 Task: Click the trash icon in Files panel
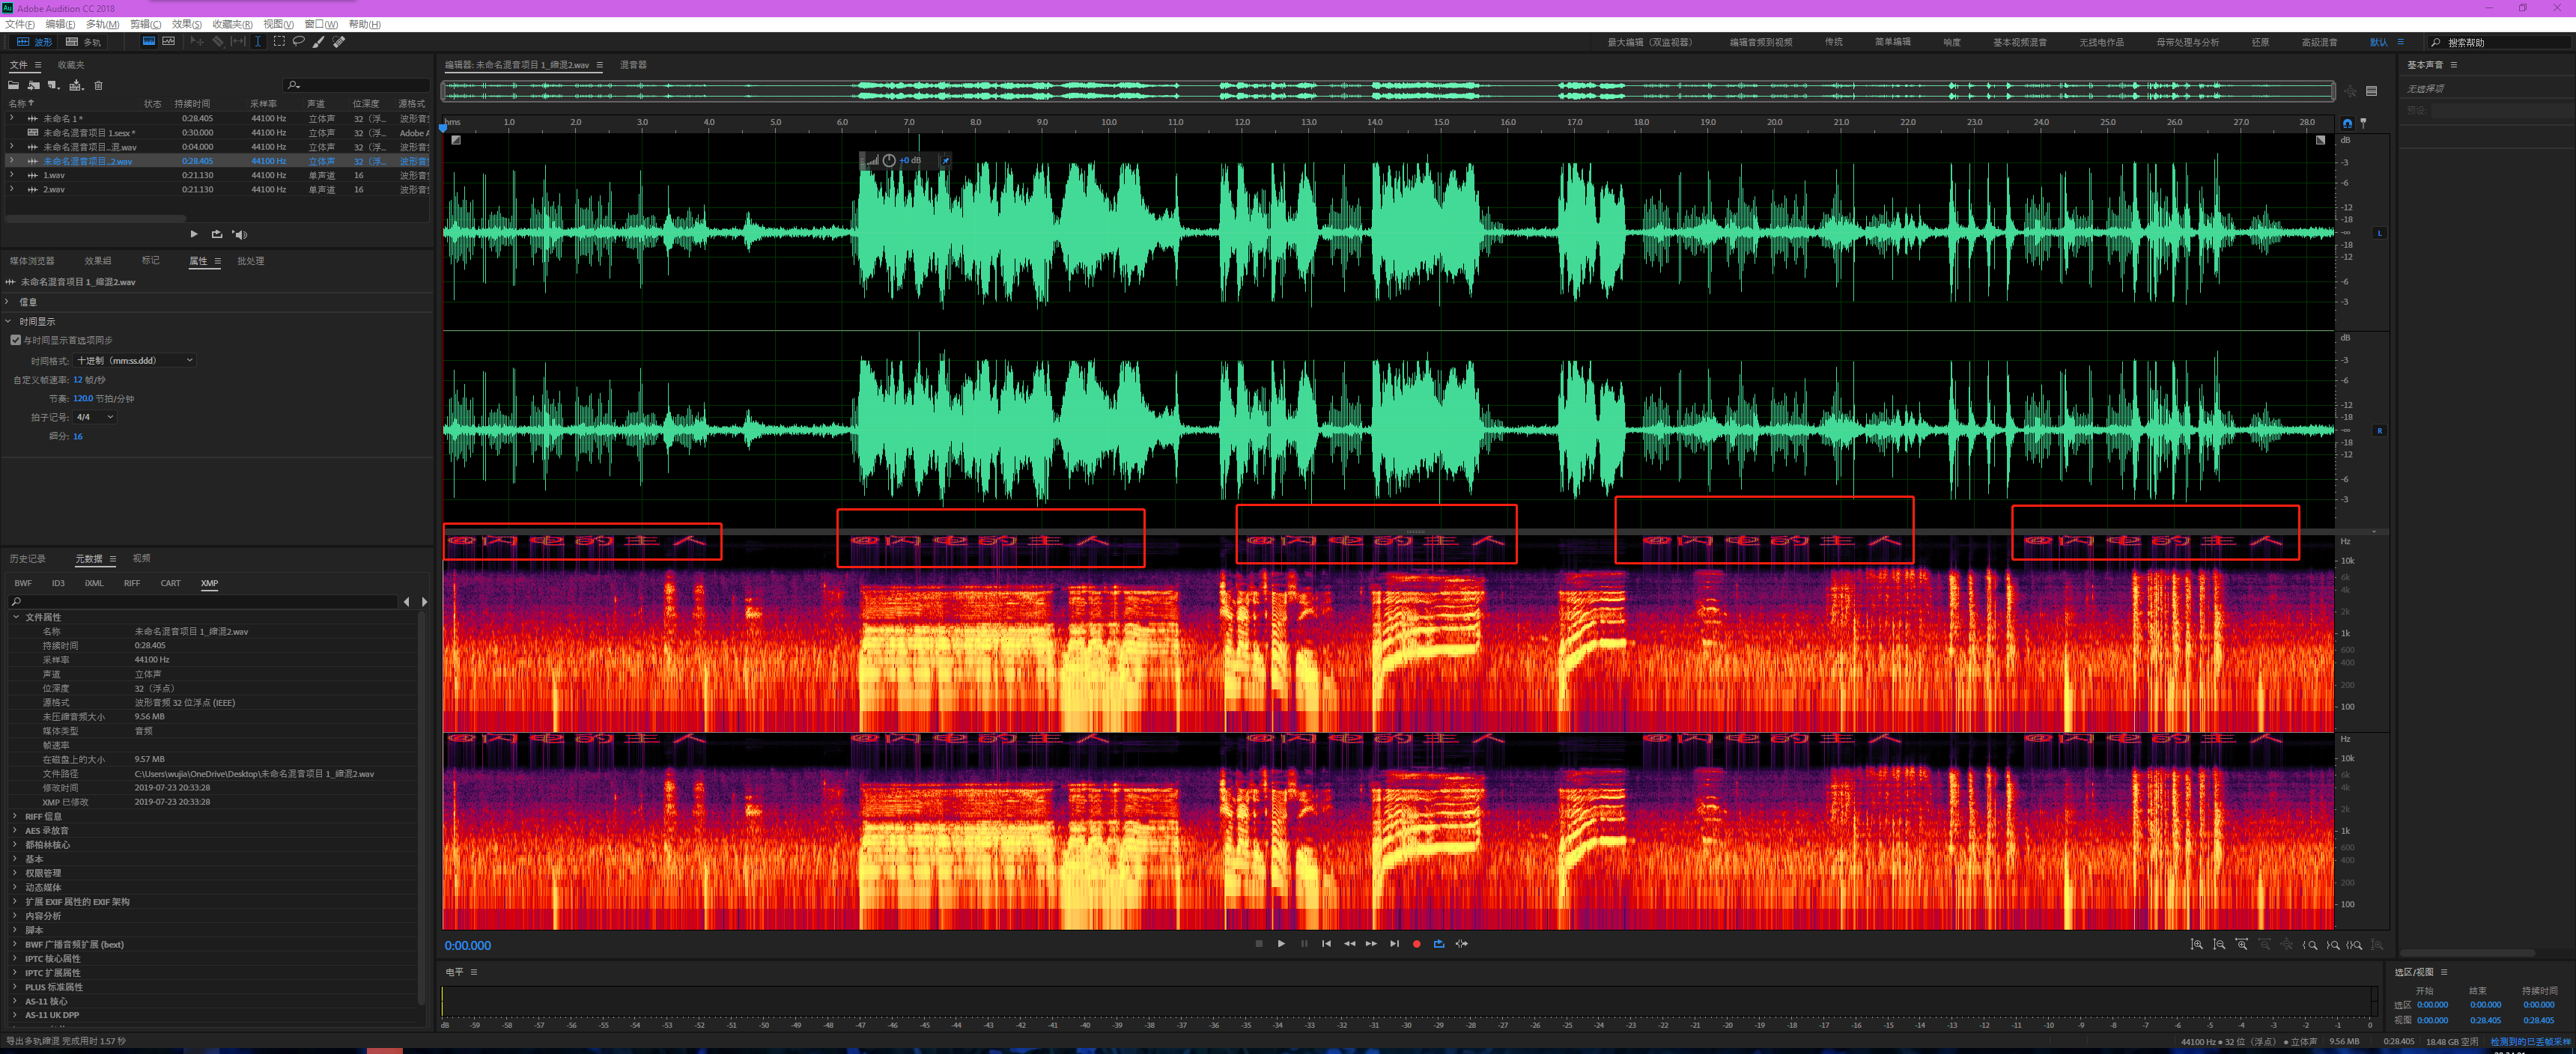point(98,85)
